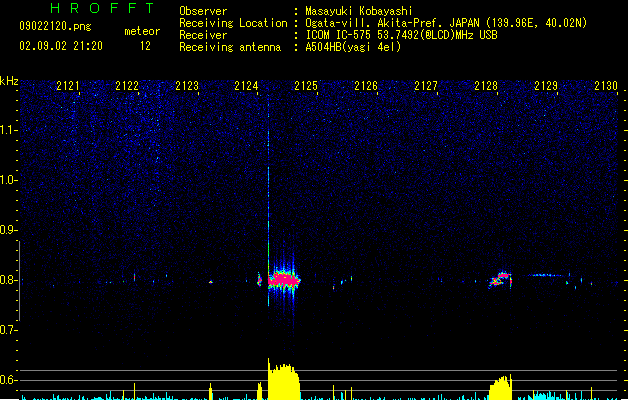Click the 1.1 frequency axis label

click(8, 130)
